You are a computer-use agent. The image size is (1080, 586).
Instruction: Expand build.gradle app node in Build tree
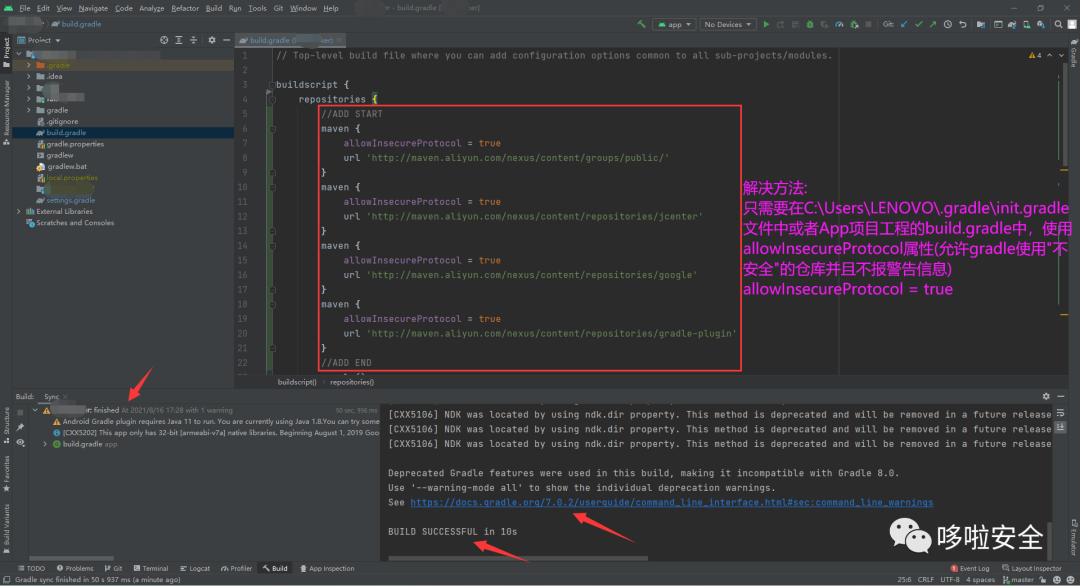[46, 444]
